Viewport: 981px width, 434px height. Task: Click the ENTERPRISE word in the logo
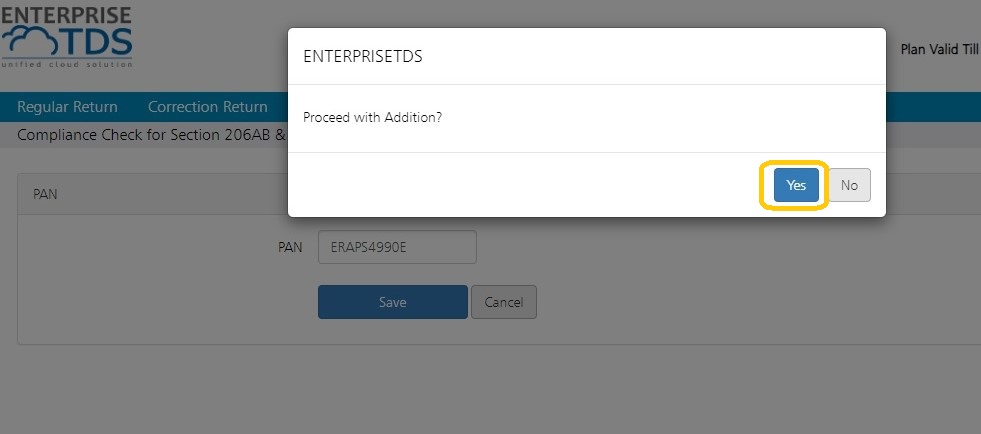[67, 15]
